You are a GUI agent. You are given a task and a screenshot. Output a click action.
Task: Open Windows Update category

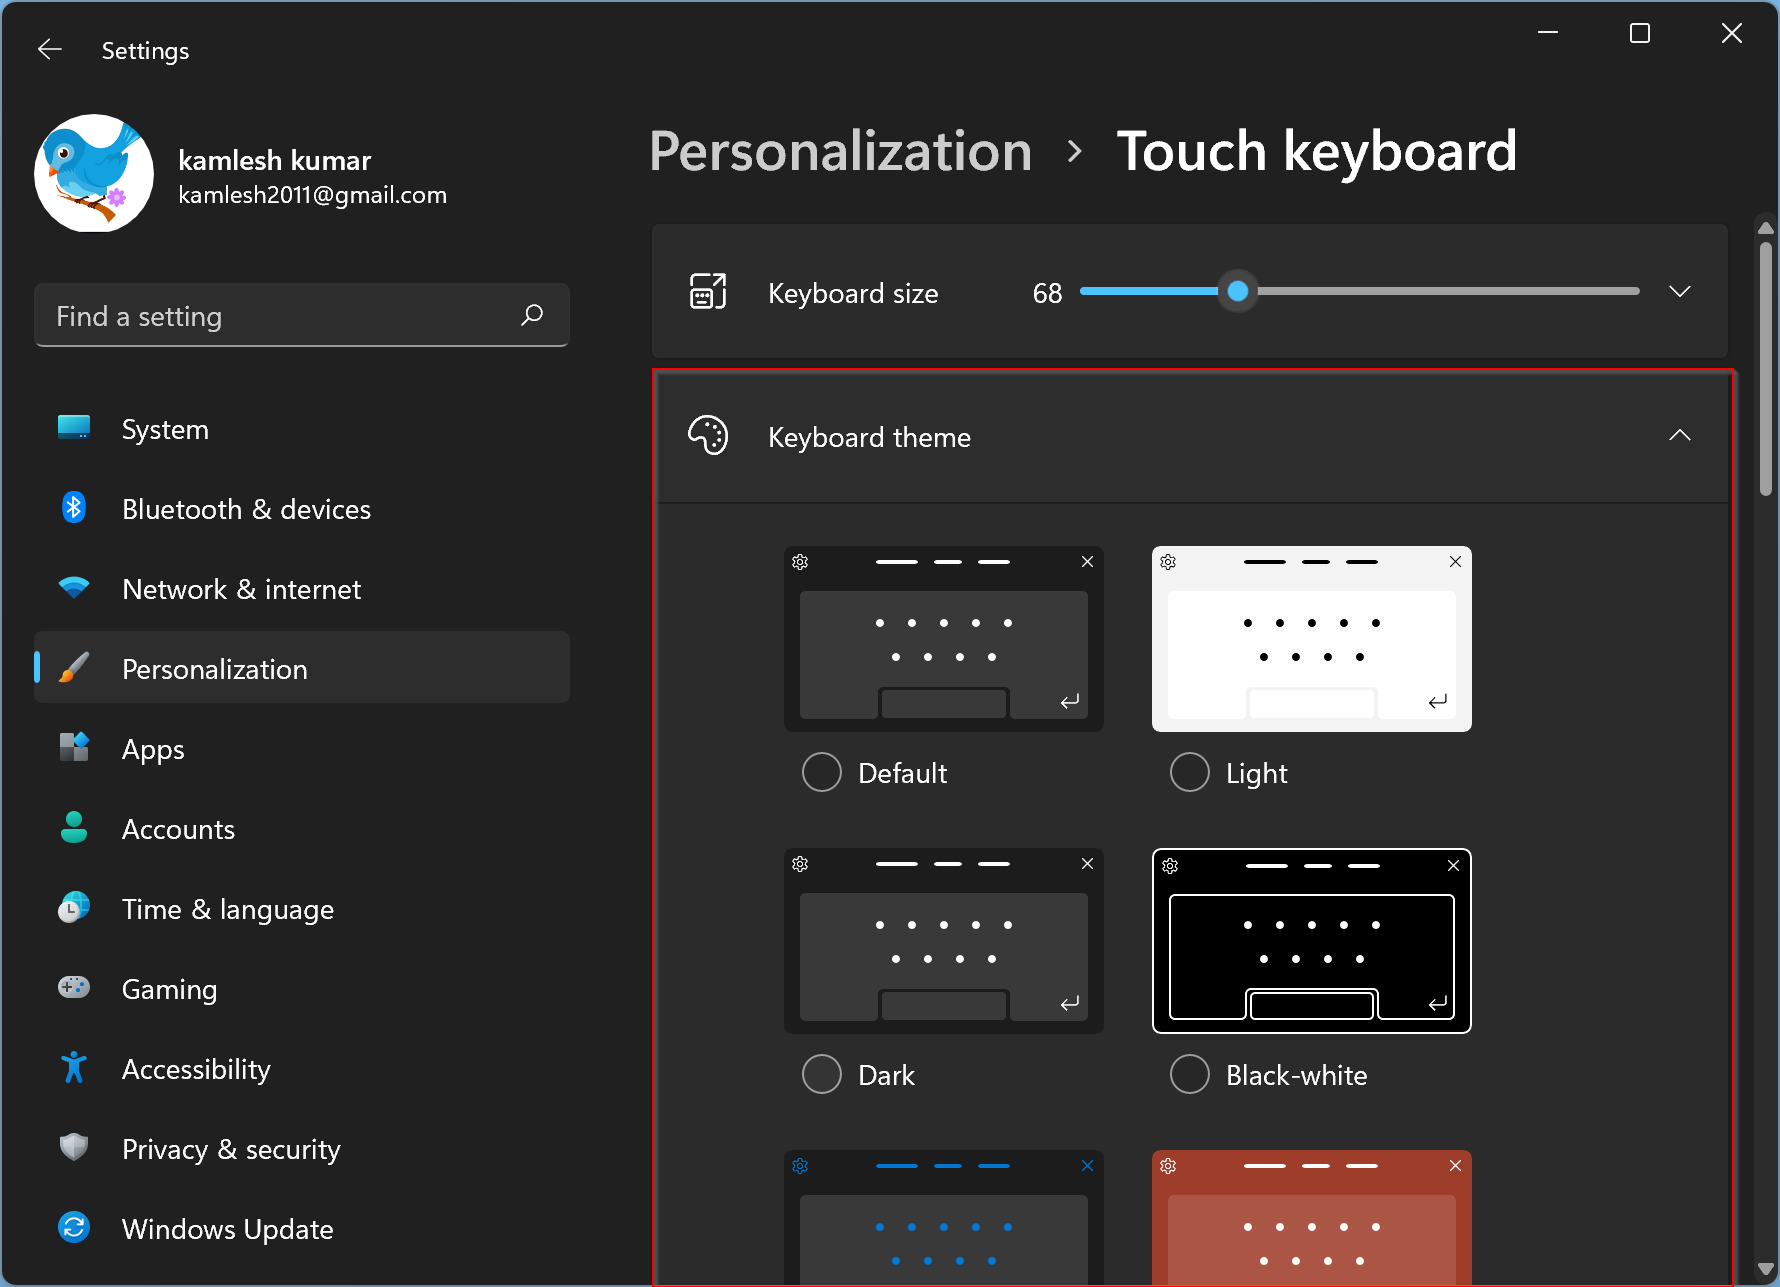pyautogui.click(x=302, y=1229)
